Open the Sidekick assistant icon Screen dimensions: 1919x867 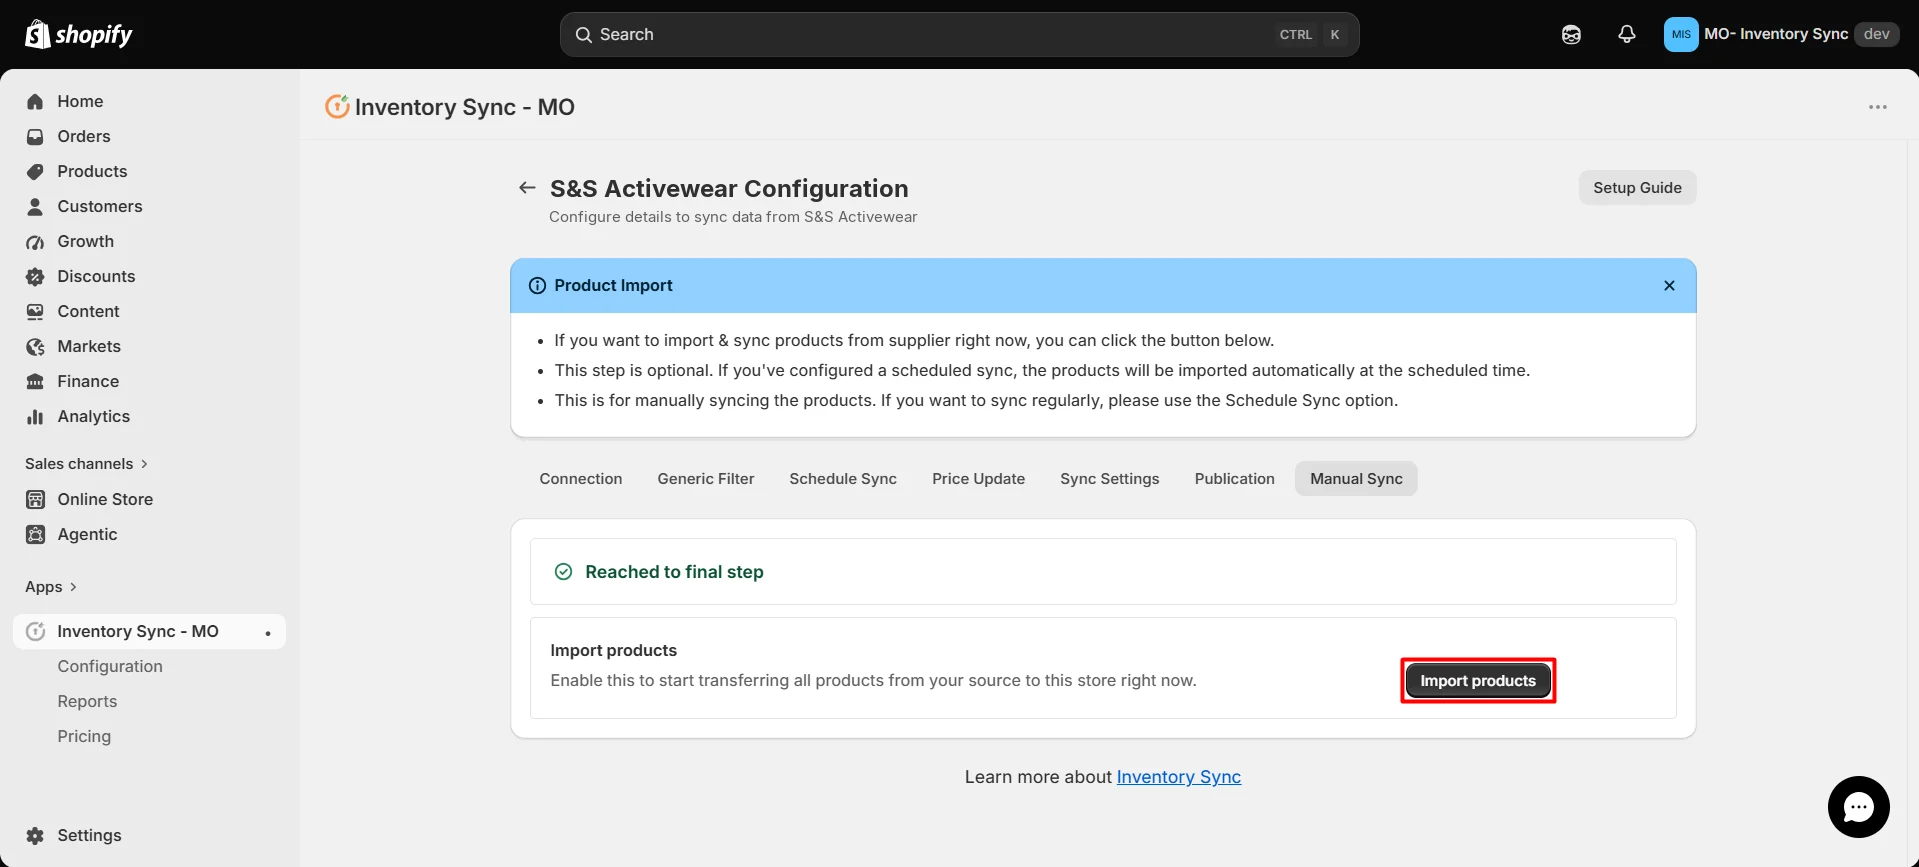[1571, 35]
